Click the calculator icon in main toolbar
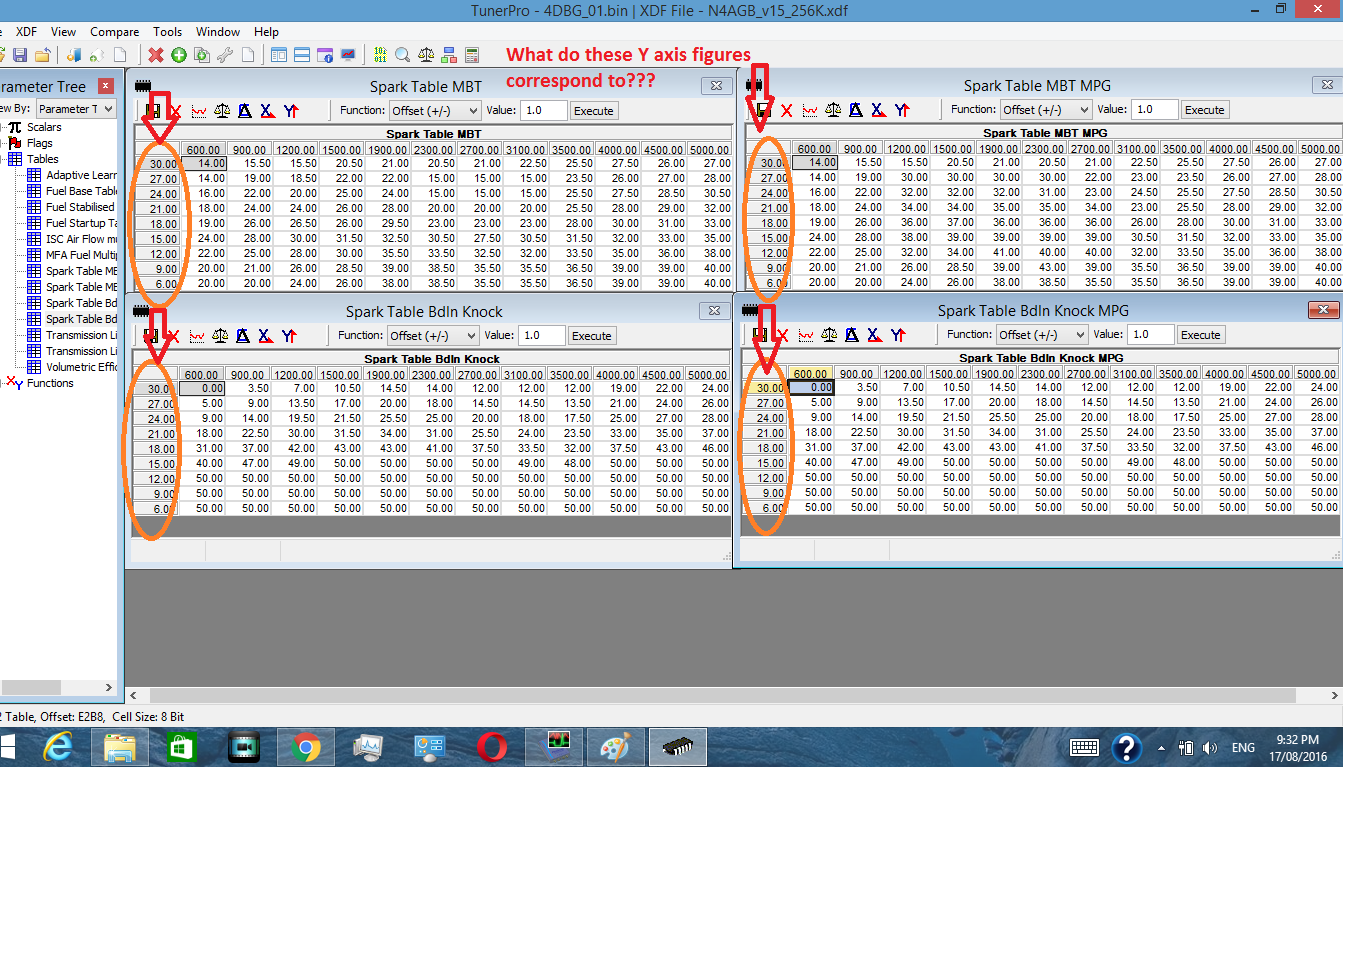Screen dimensions: 1366x976 click(472, 55)
